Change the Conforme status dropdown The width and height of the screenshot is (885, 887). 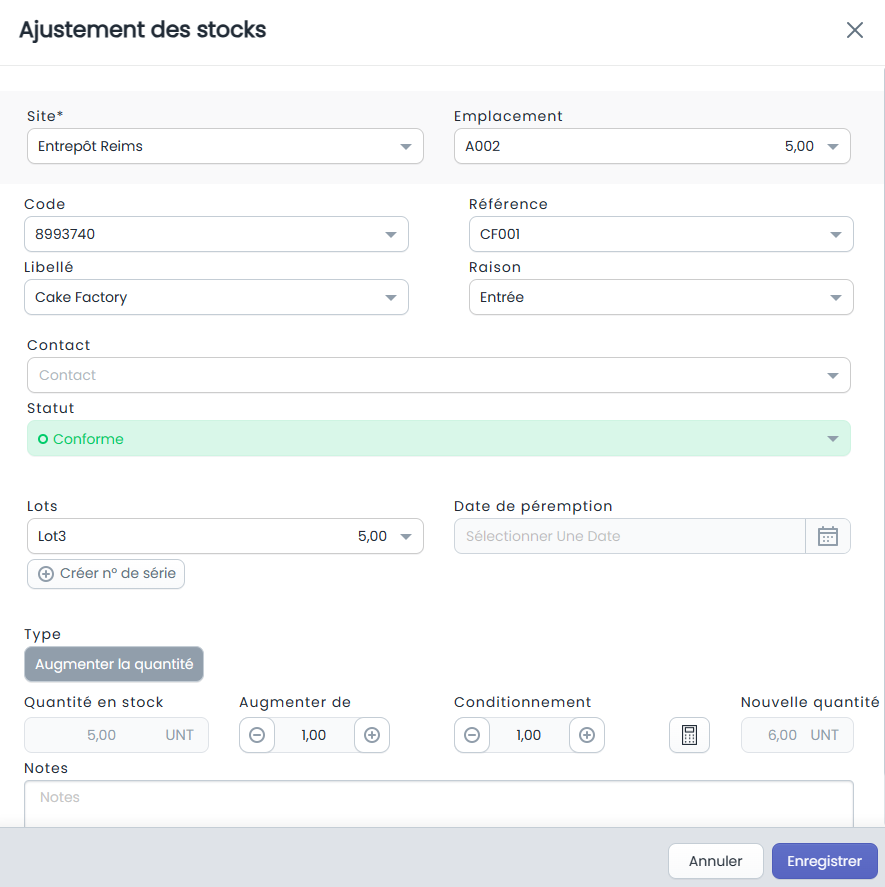439,438
